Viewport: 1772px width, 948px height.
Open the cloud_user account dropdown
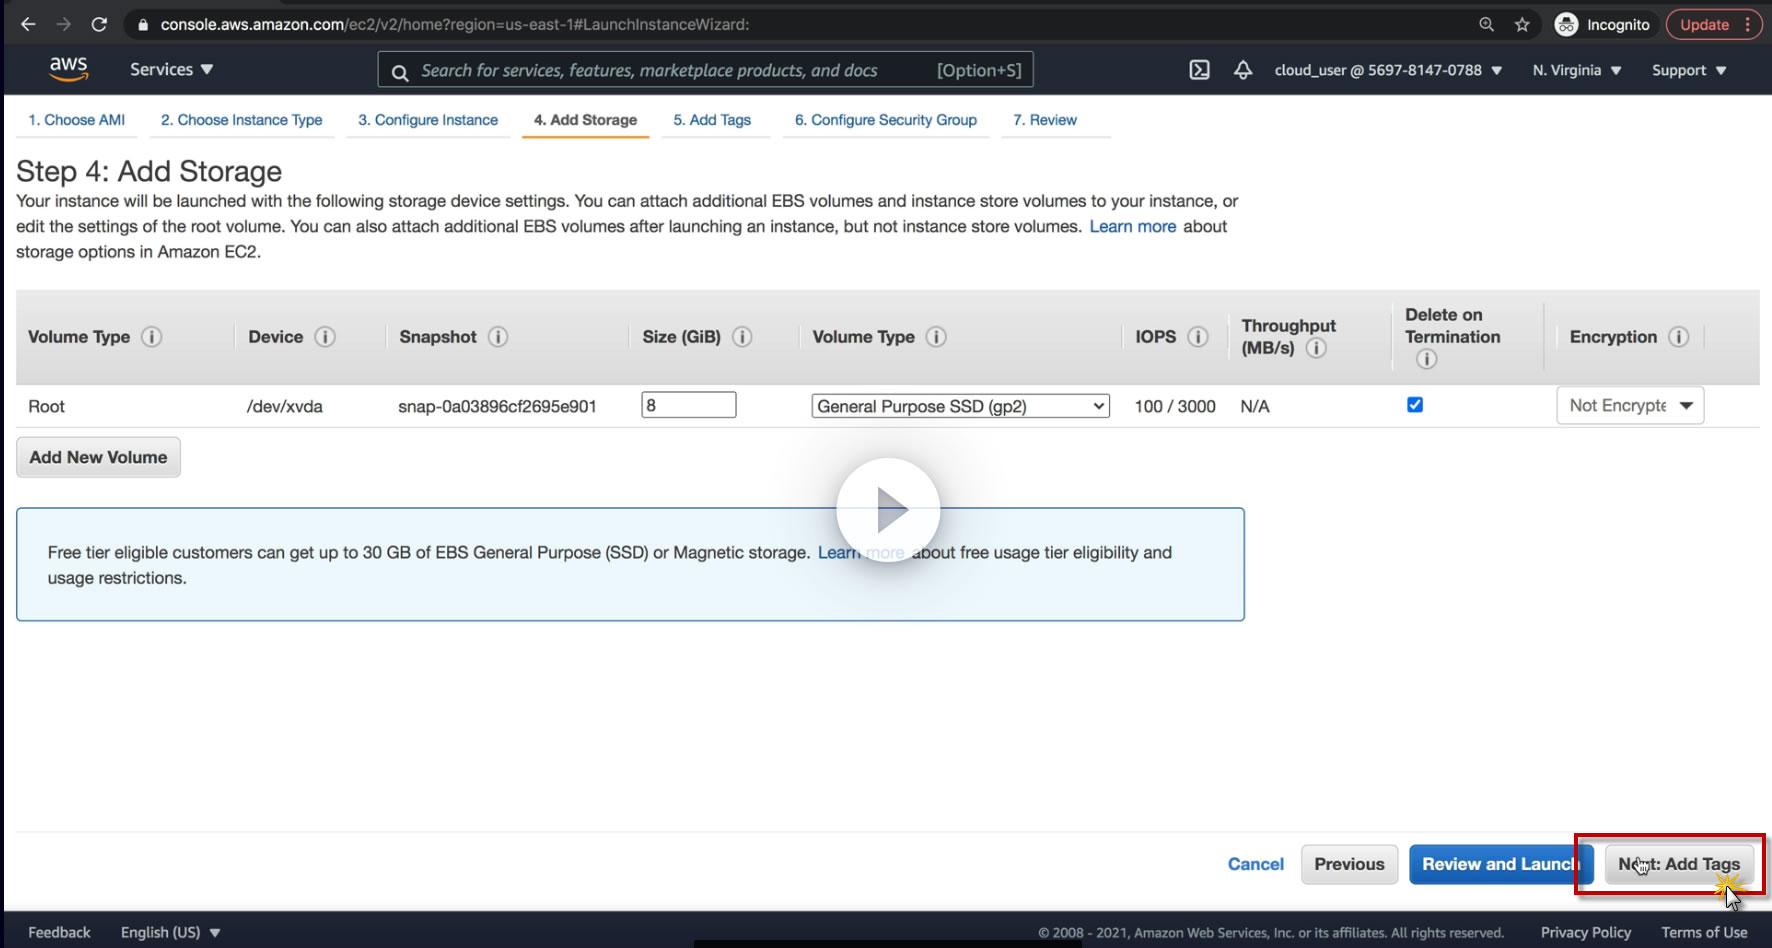click(x=1388, y=70)
